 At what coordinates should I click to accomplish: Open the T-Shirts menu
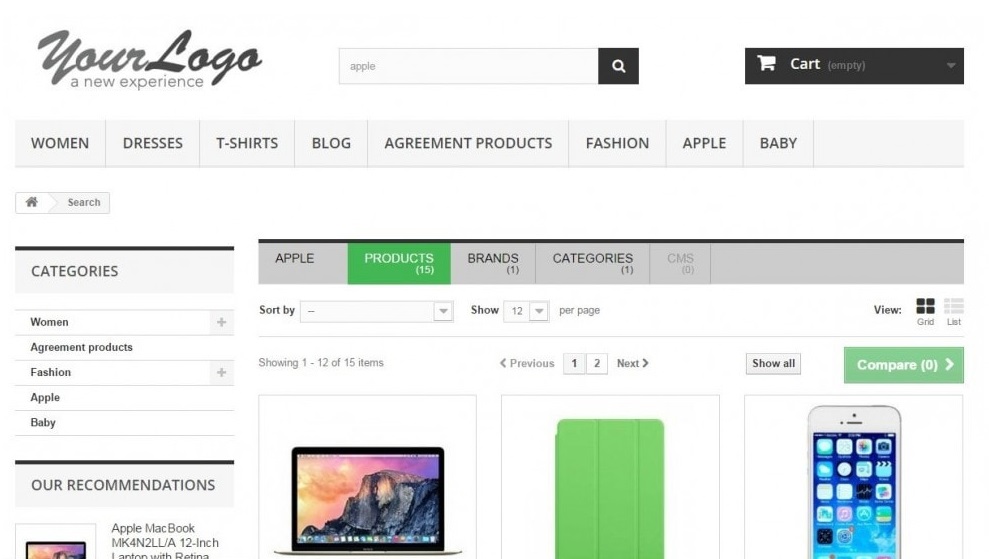pyautogui.click(x=247, y=143)
